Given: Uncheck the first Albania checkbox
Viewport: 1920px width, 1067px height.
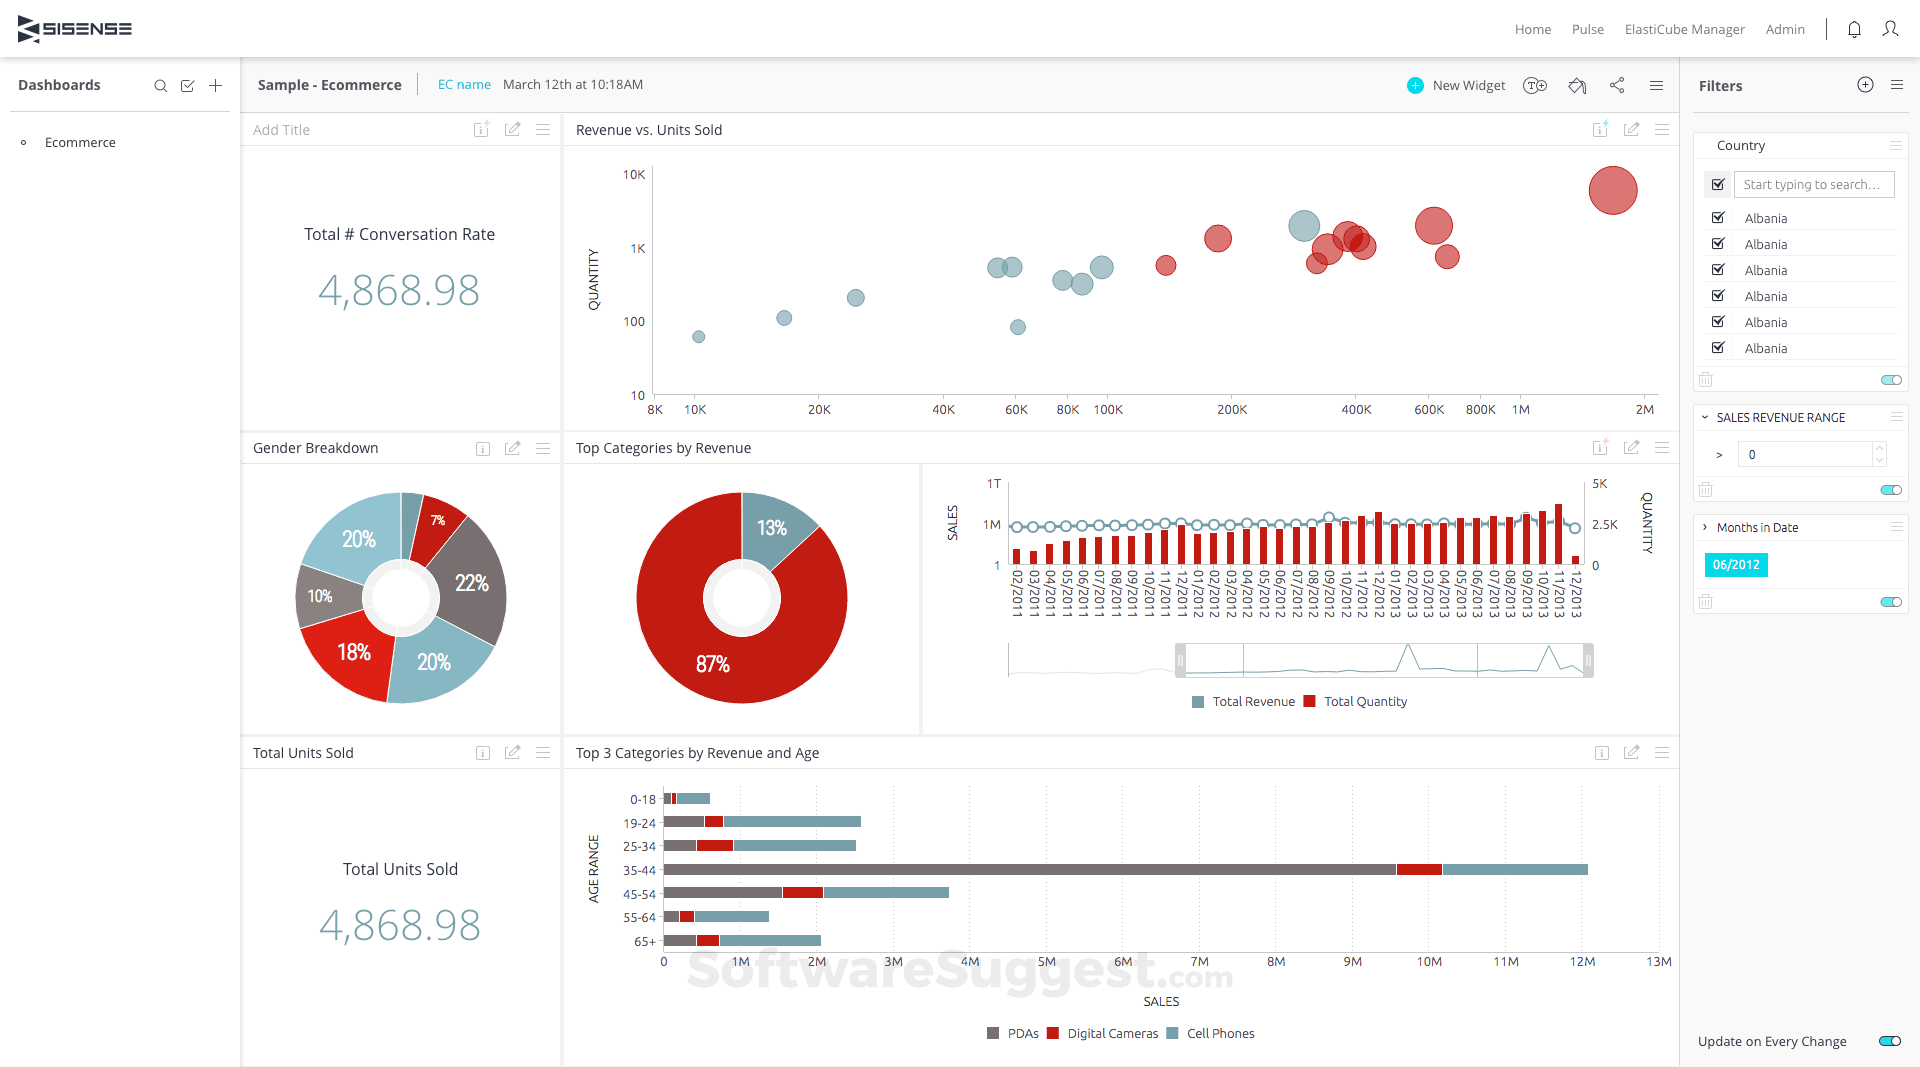Looking at the screenshot, I should tap(1718, 217).
